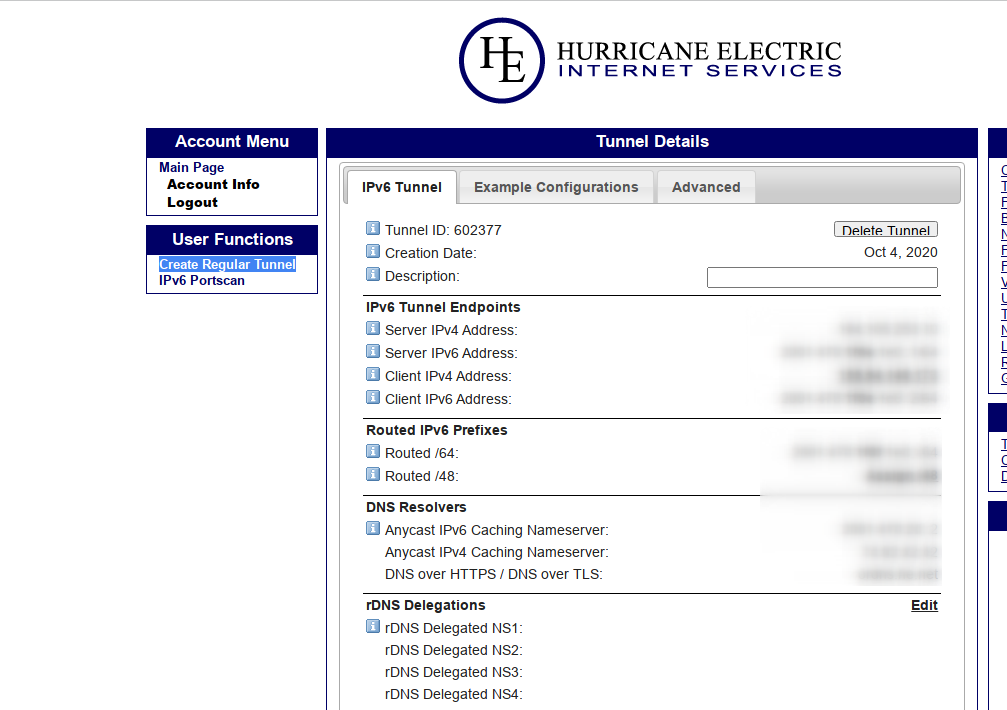Viewport: 1007px width, 710px height.
Task: Switch to the Example Configurations tab
Action: 556,187
